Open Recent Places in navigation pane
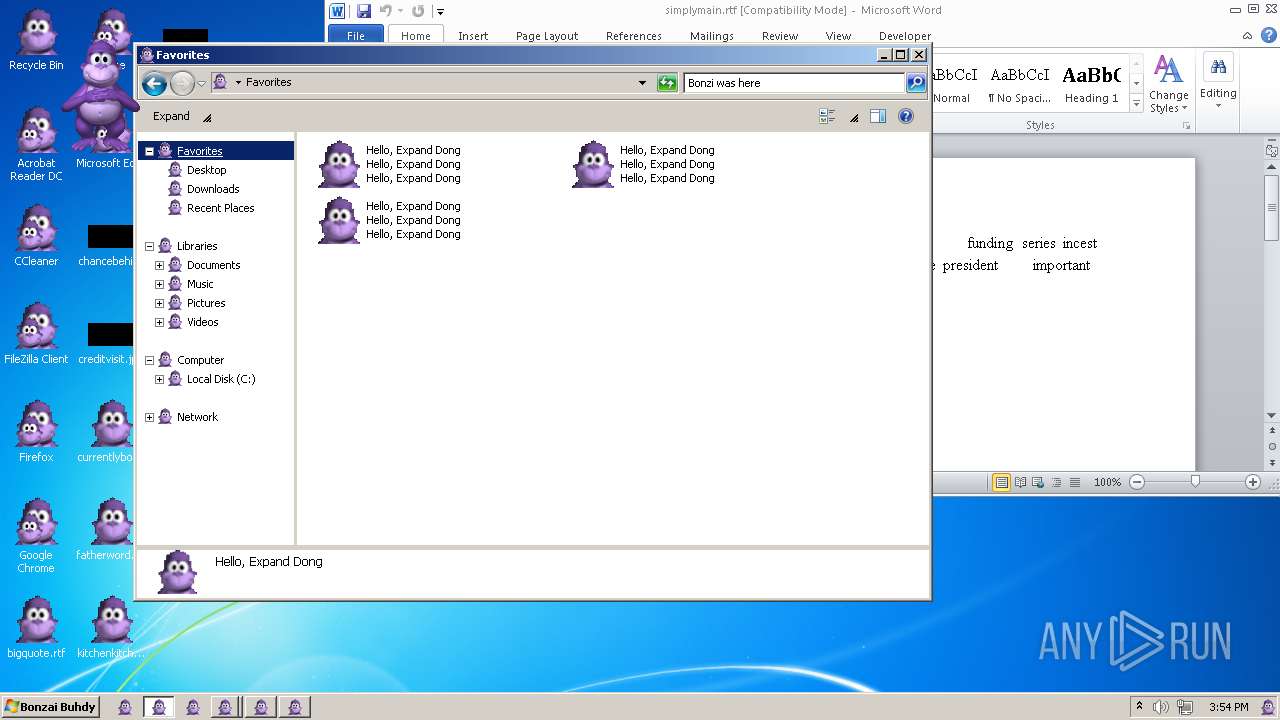This screenshot has height=720, width=1280. (220, 208)
